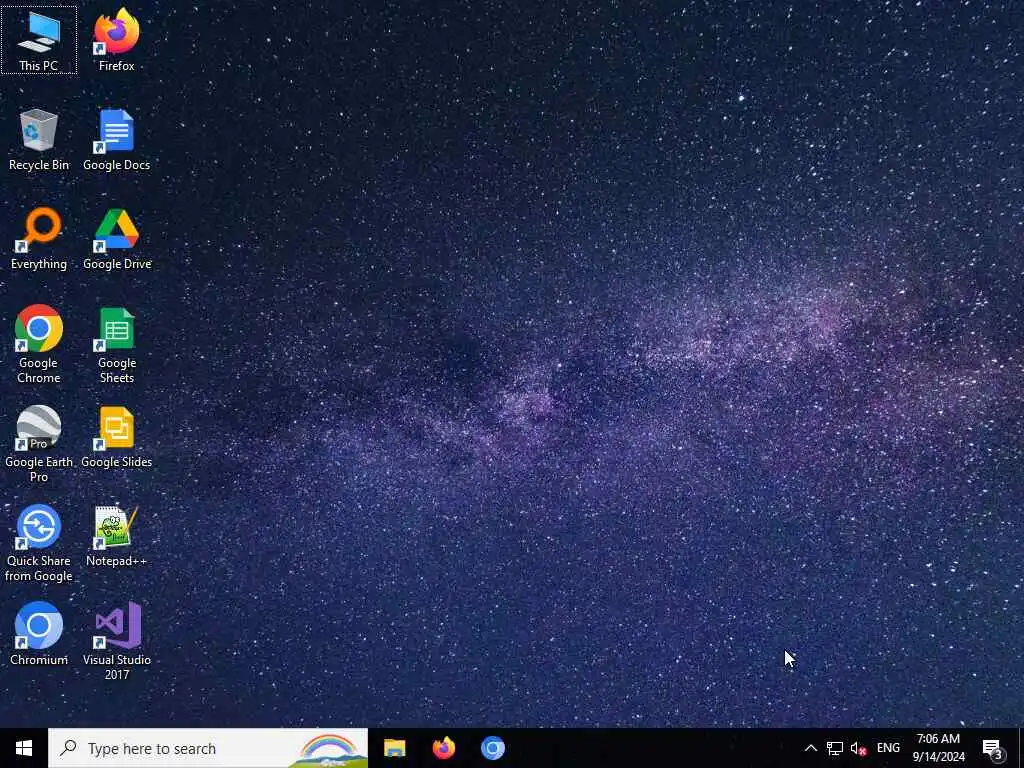Select the Firefox desktop shortcut
Image resolution: width=1024 pixels, height=768 pixels.
click(x=116, y=40)
